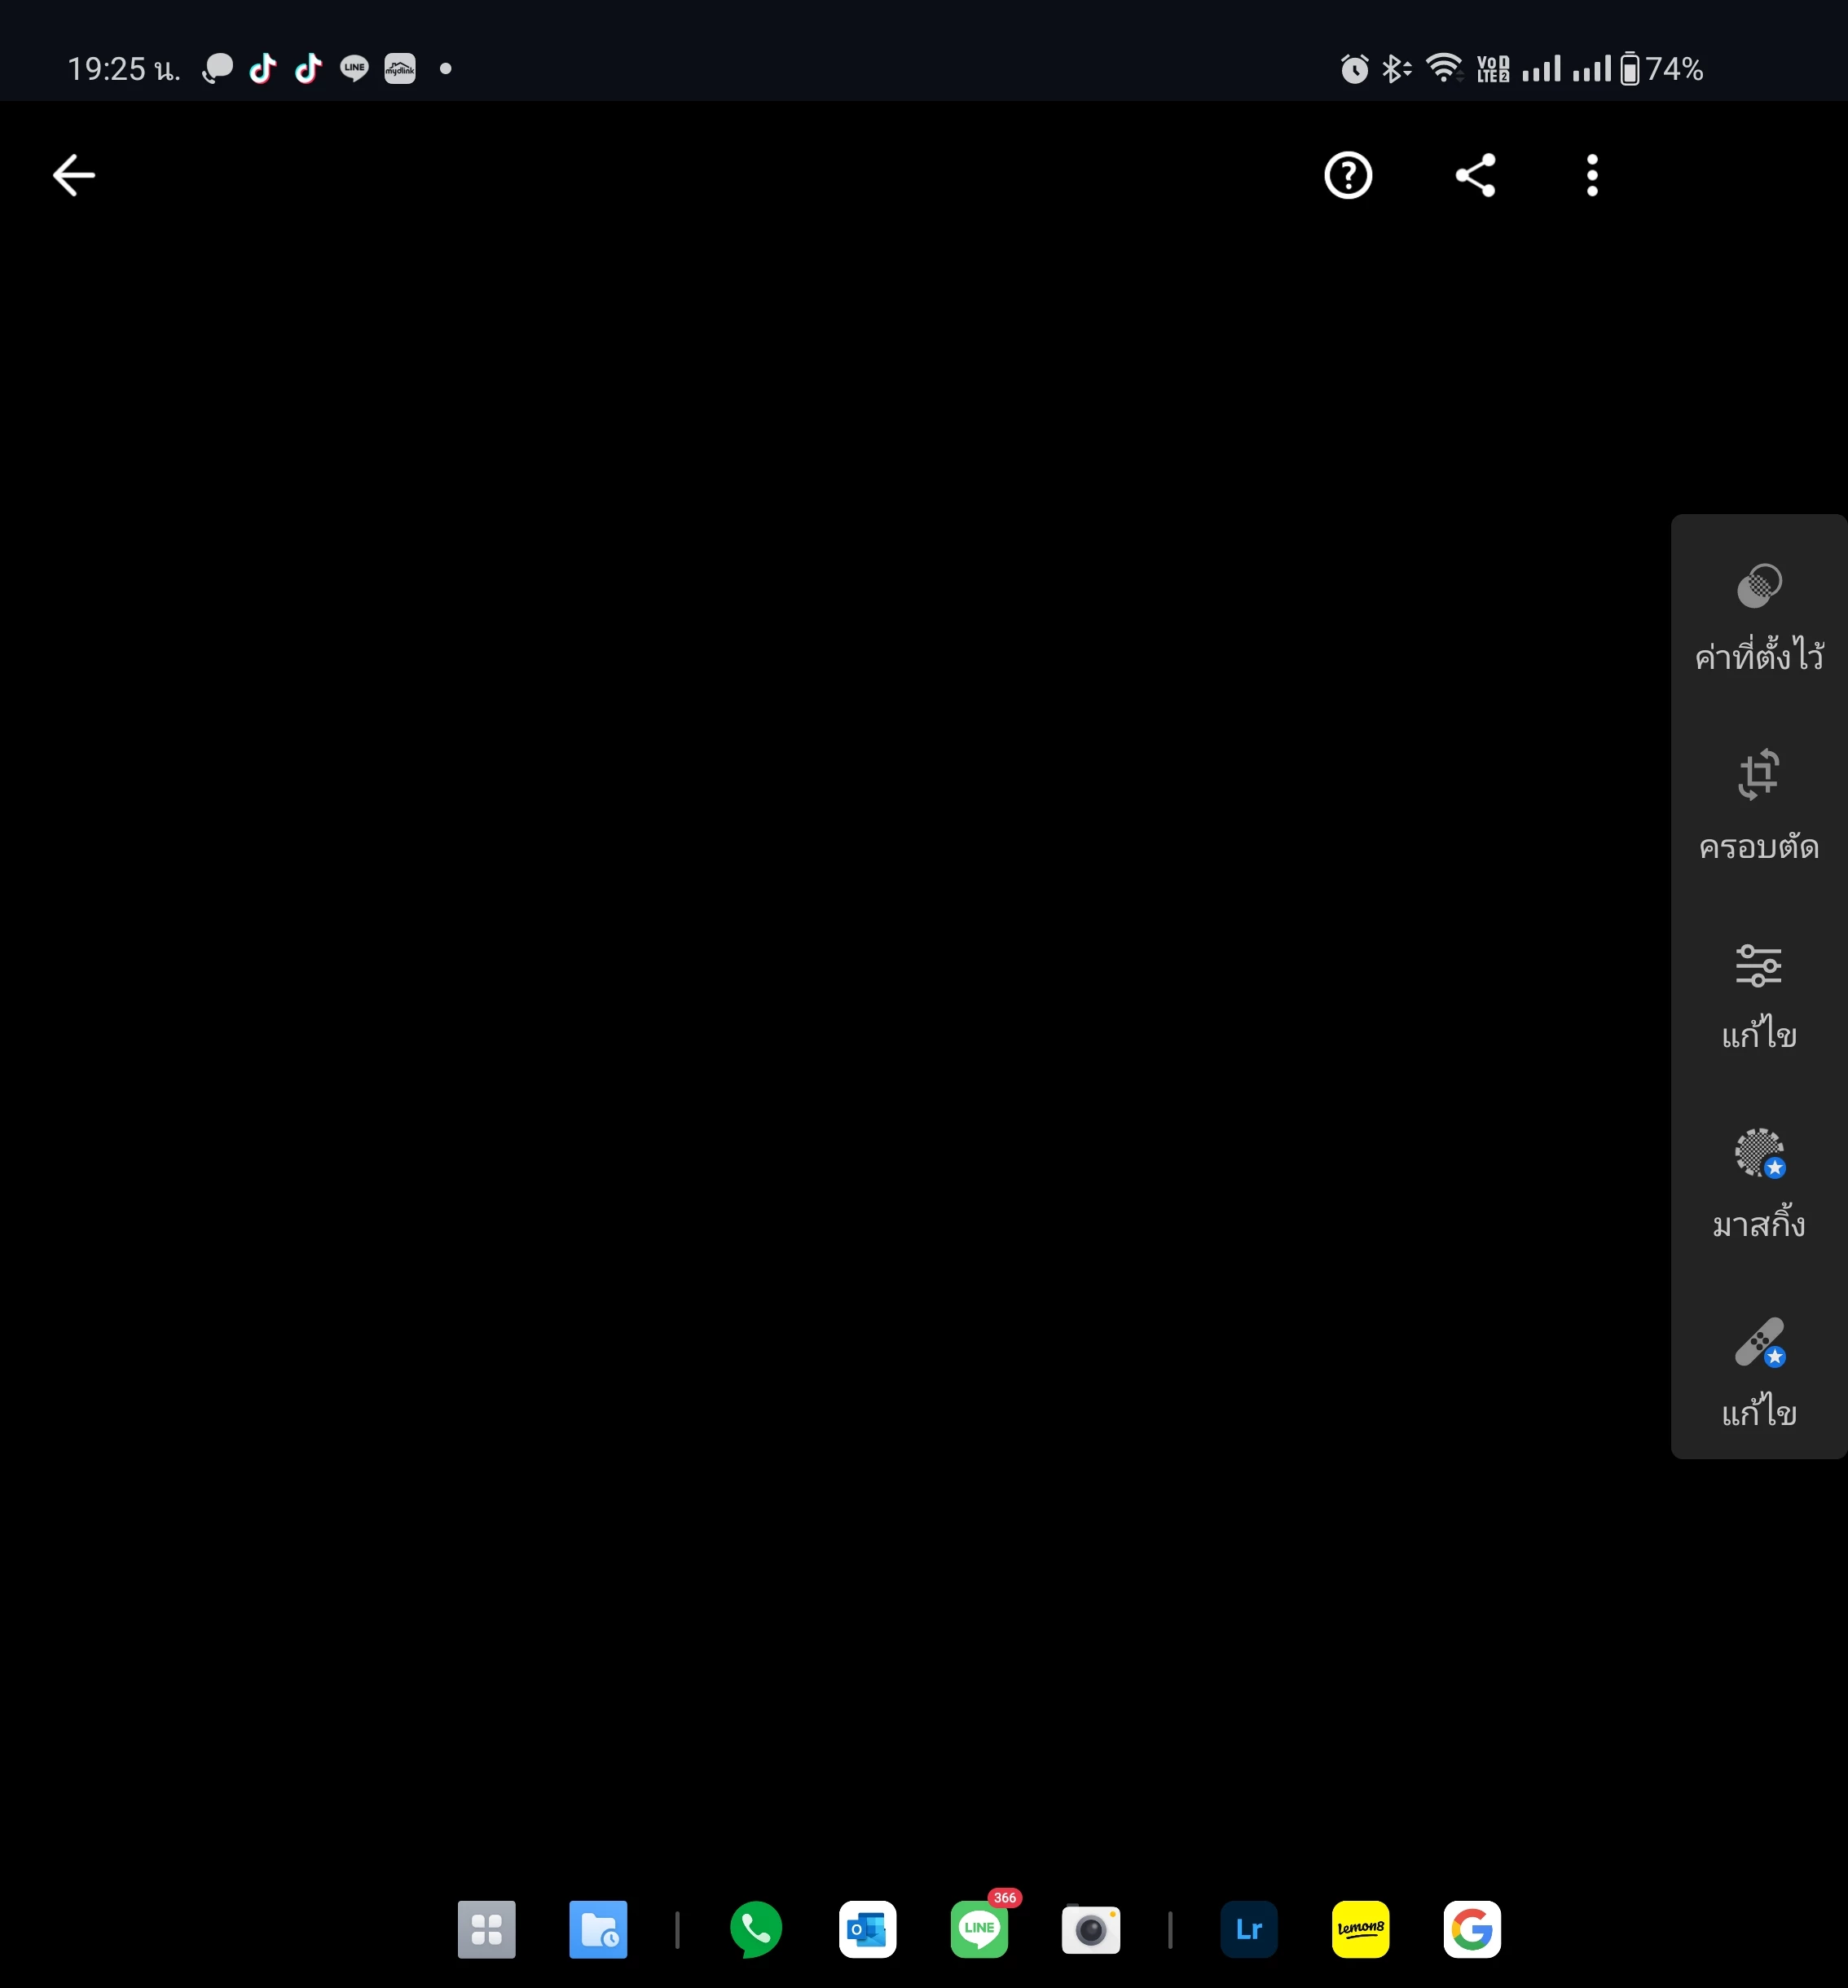Open LINE app with 366 badge
The height and width of the screenshot is (1988, 1848).
point(979,1929)
